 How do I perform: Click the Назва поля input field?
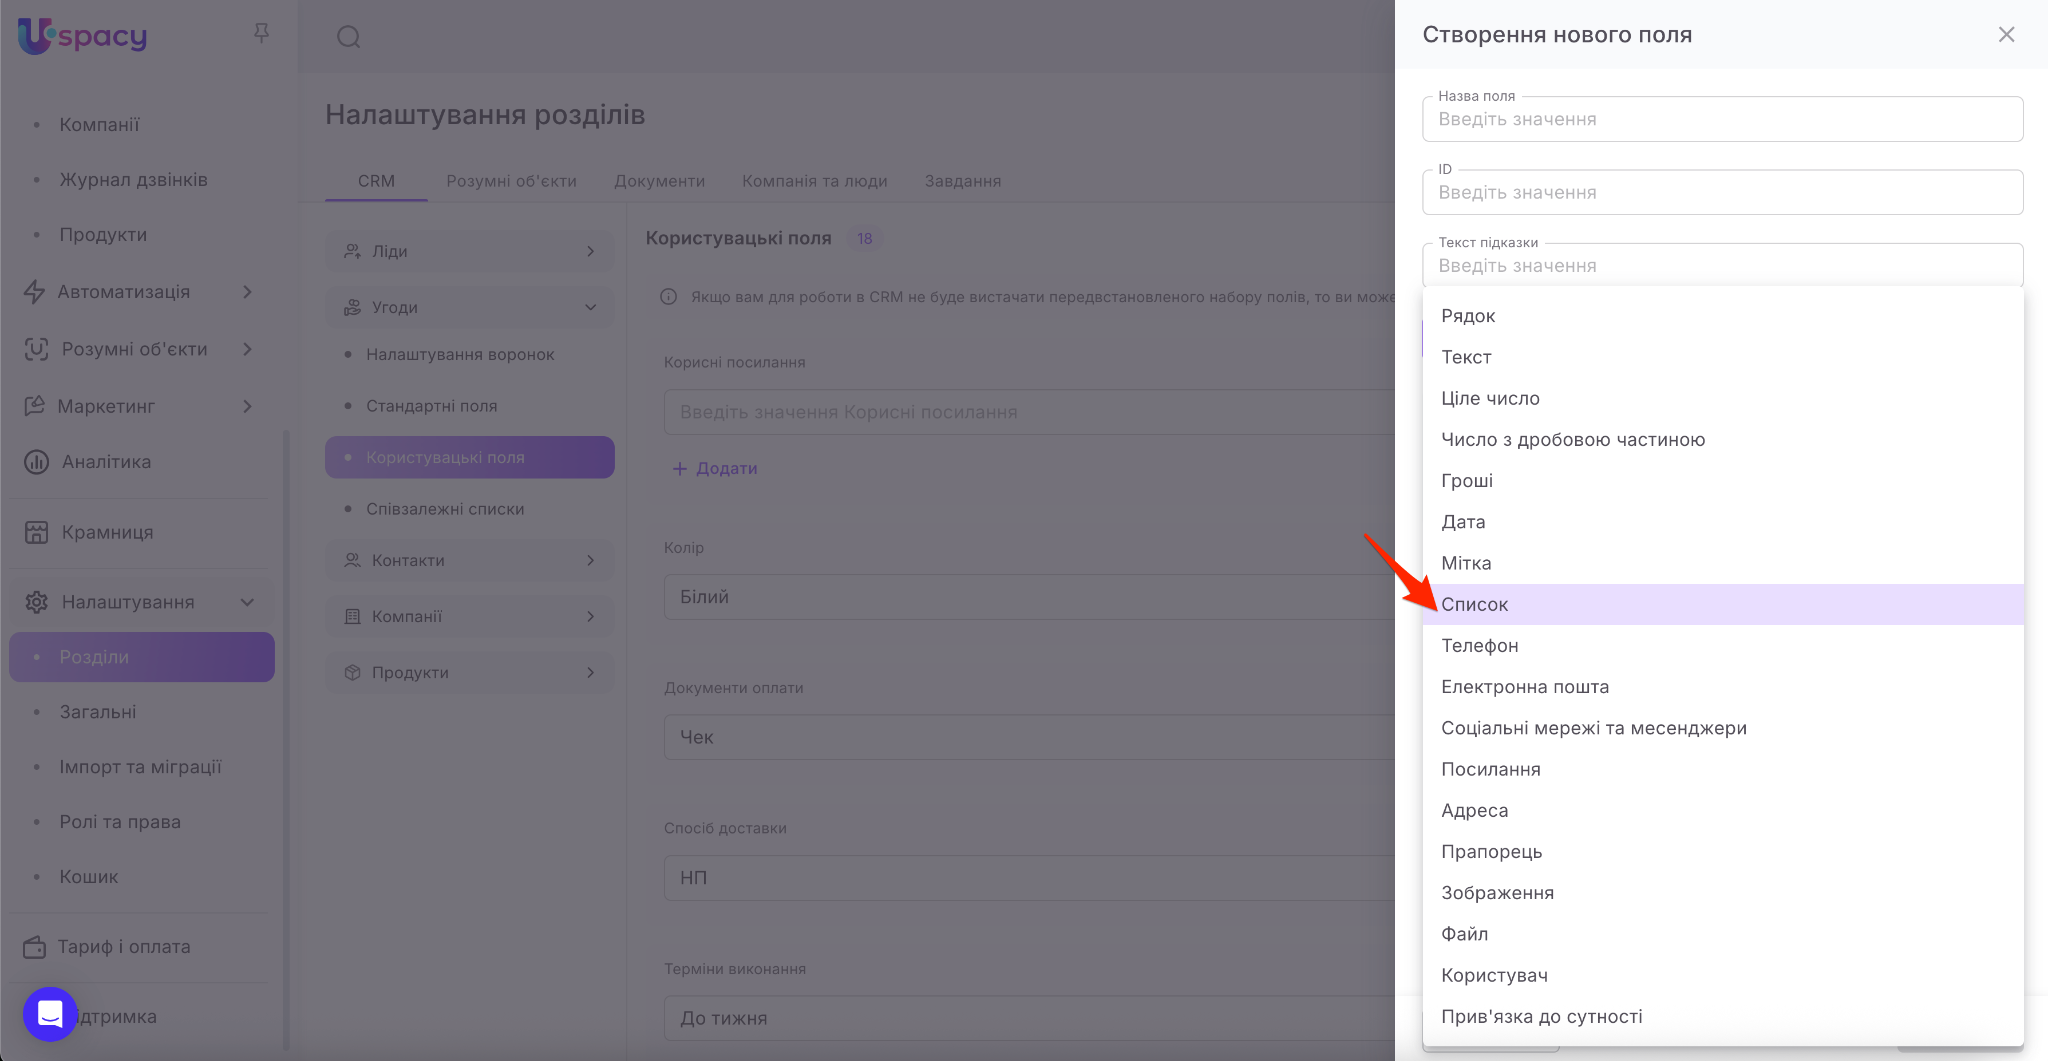point(1722,120)
